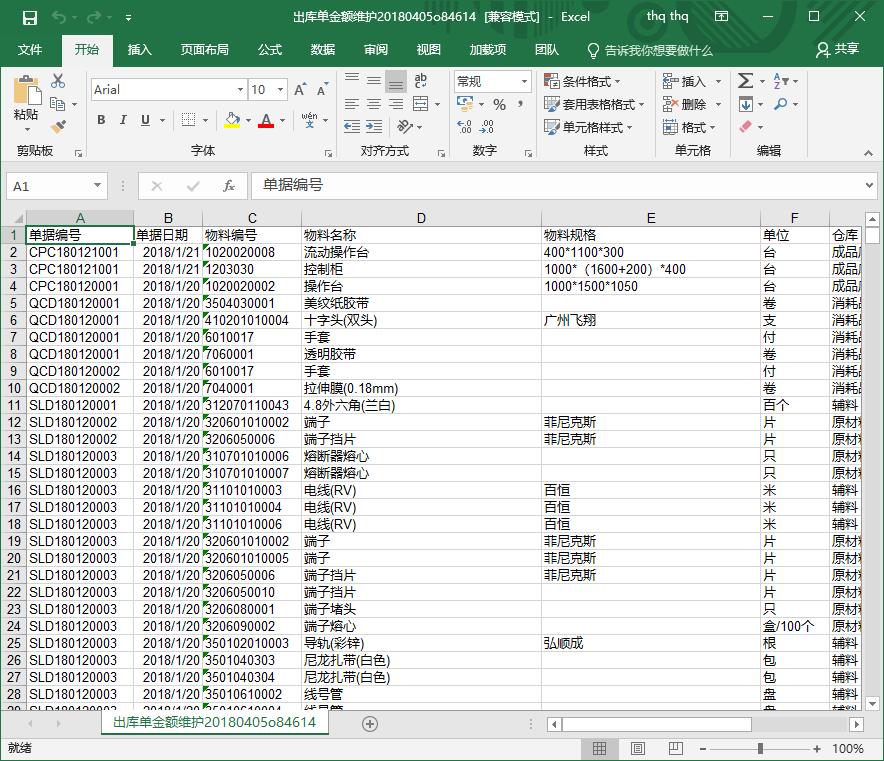This screenshot has height=761, width=884.
Task: Click the Cut scissors icon
Action: 58,81
